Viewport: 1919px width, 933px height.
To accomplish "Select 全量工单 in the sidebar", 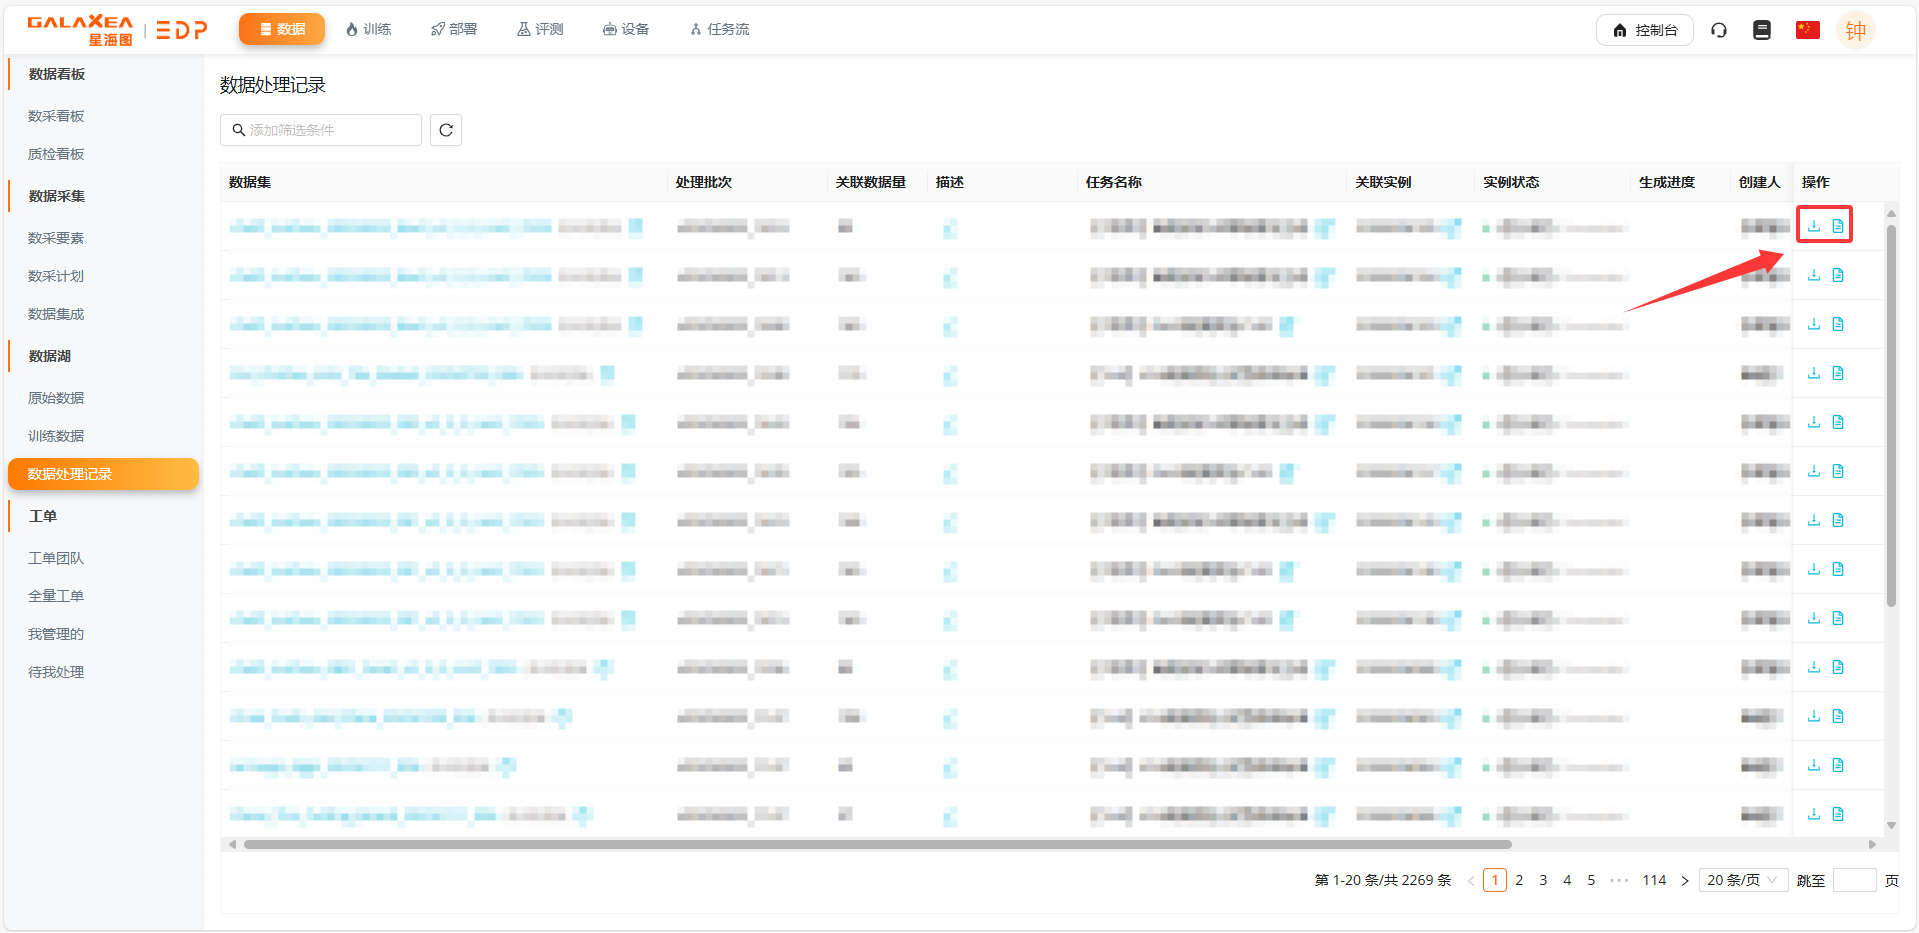I will tap(56, 596).
